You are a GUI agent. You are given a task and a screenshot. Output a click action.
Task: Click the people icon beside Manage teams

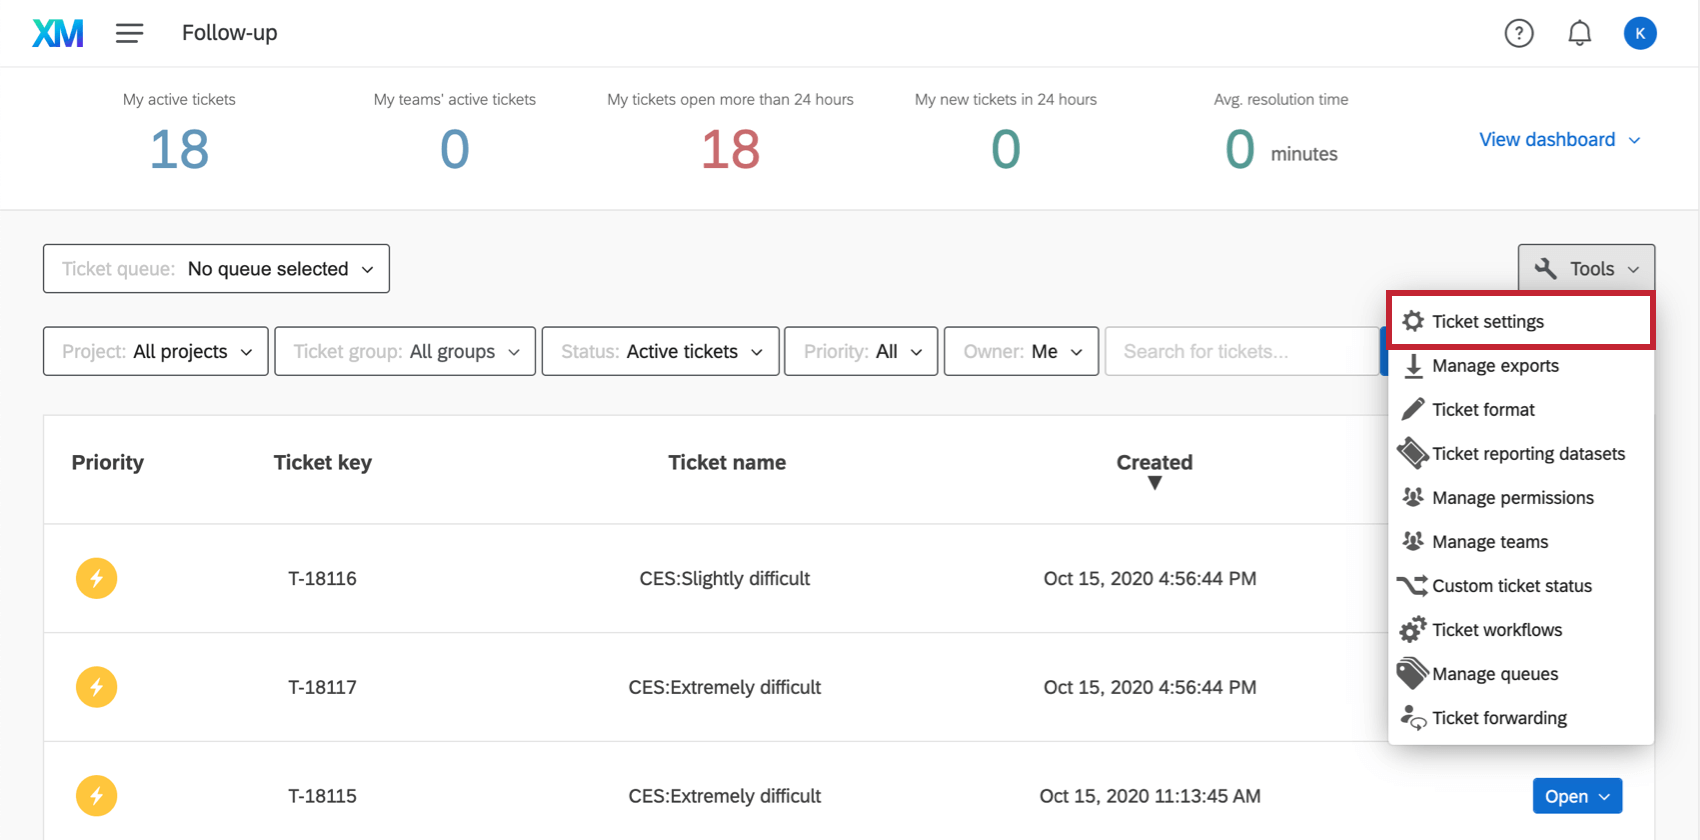[1413, 541]
